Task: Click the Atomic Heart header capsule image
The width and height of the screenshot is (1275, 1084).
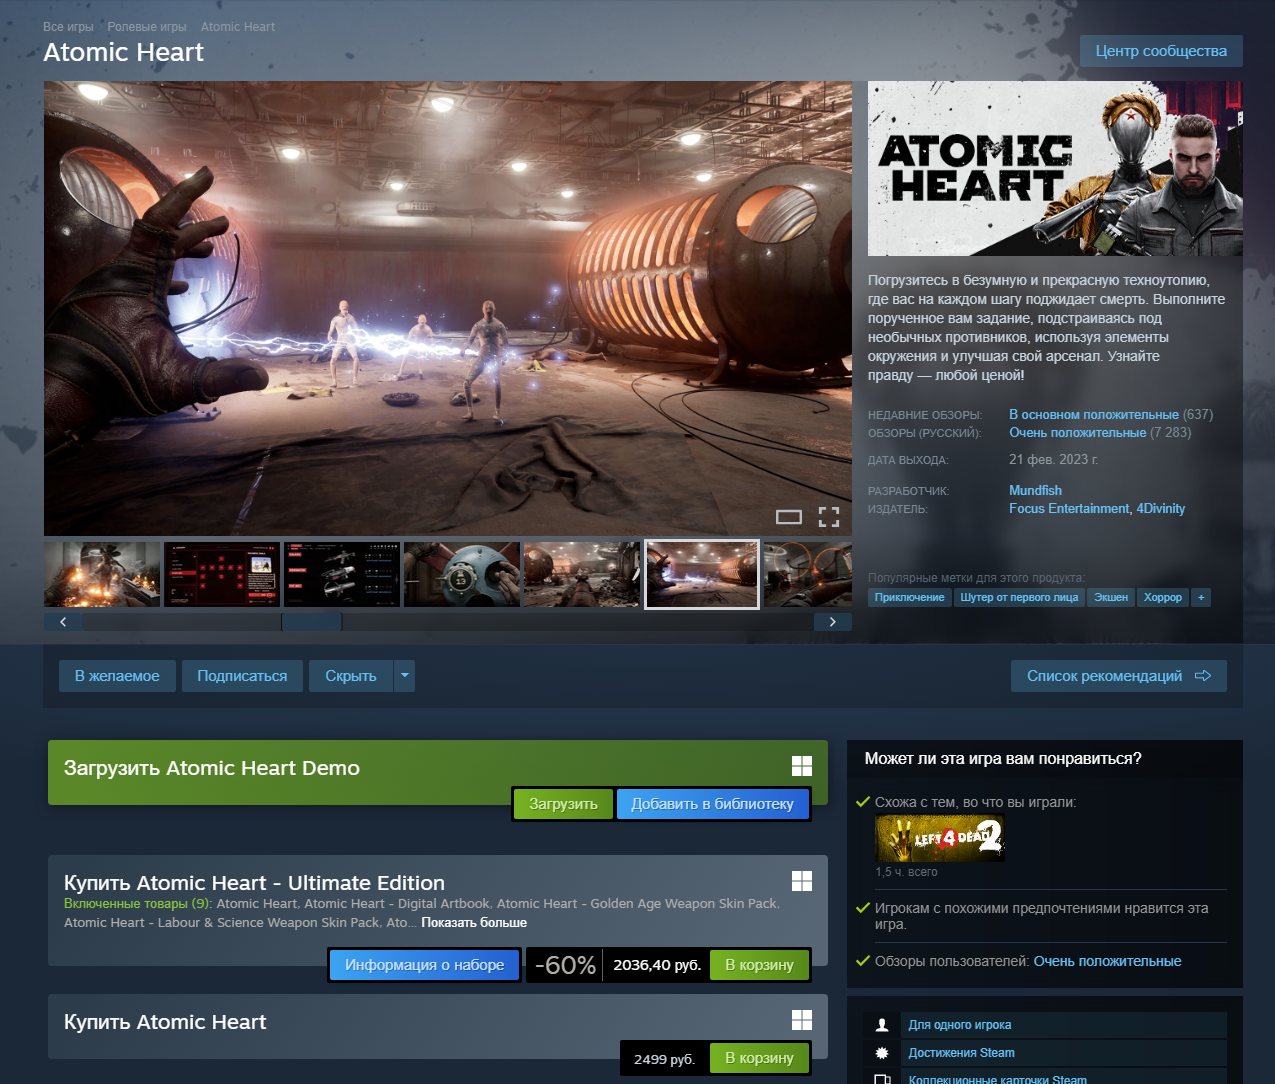Action: pos(1055,168)
